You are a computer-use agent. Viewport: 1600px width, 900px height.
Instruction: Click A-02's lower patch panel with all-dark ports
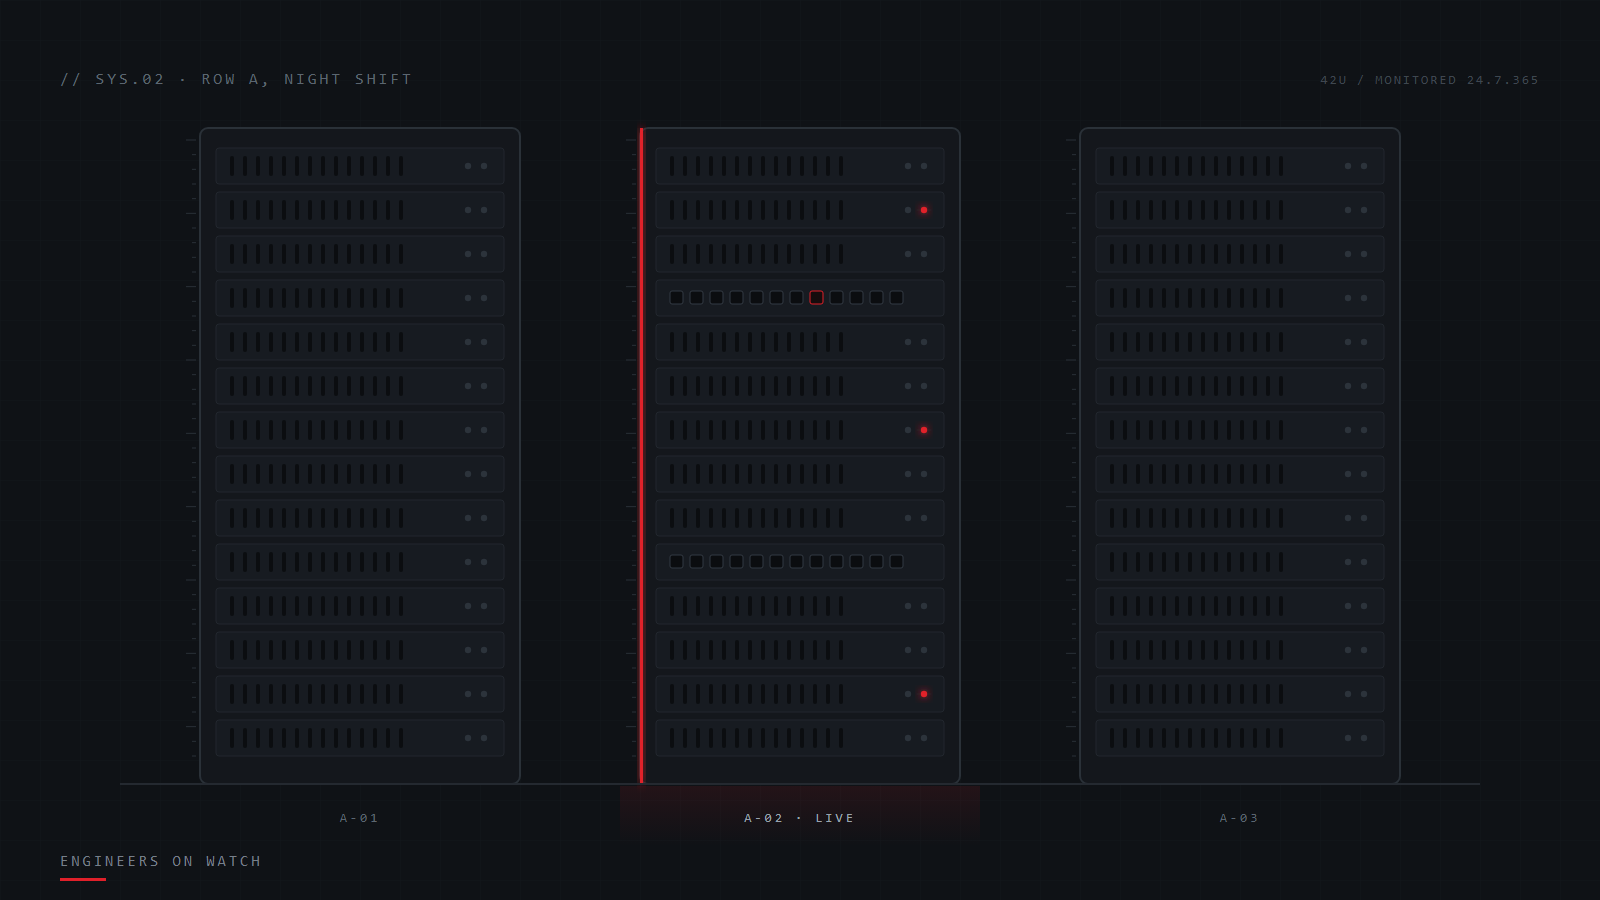(x=800, y=562)
